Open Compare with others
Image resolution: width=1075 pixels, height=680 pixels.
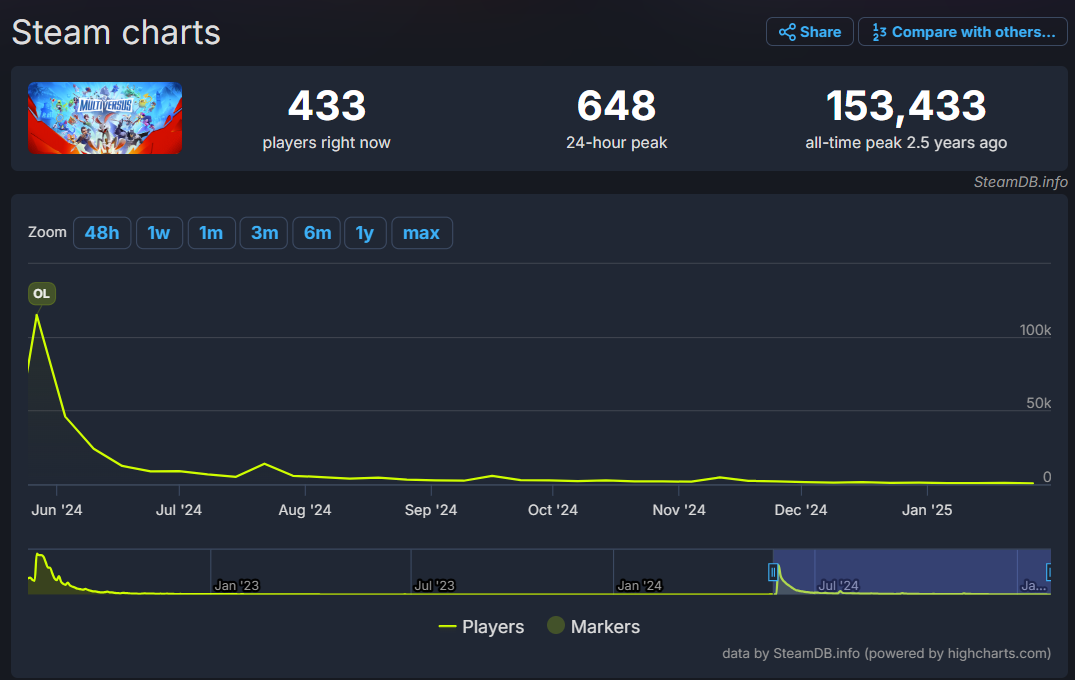(x=963, y=32)
